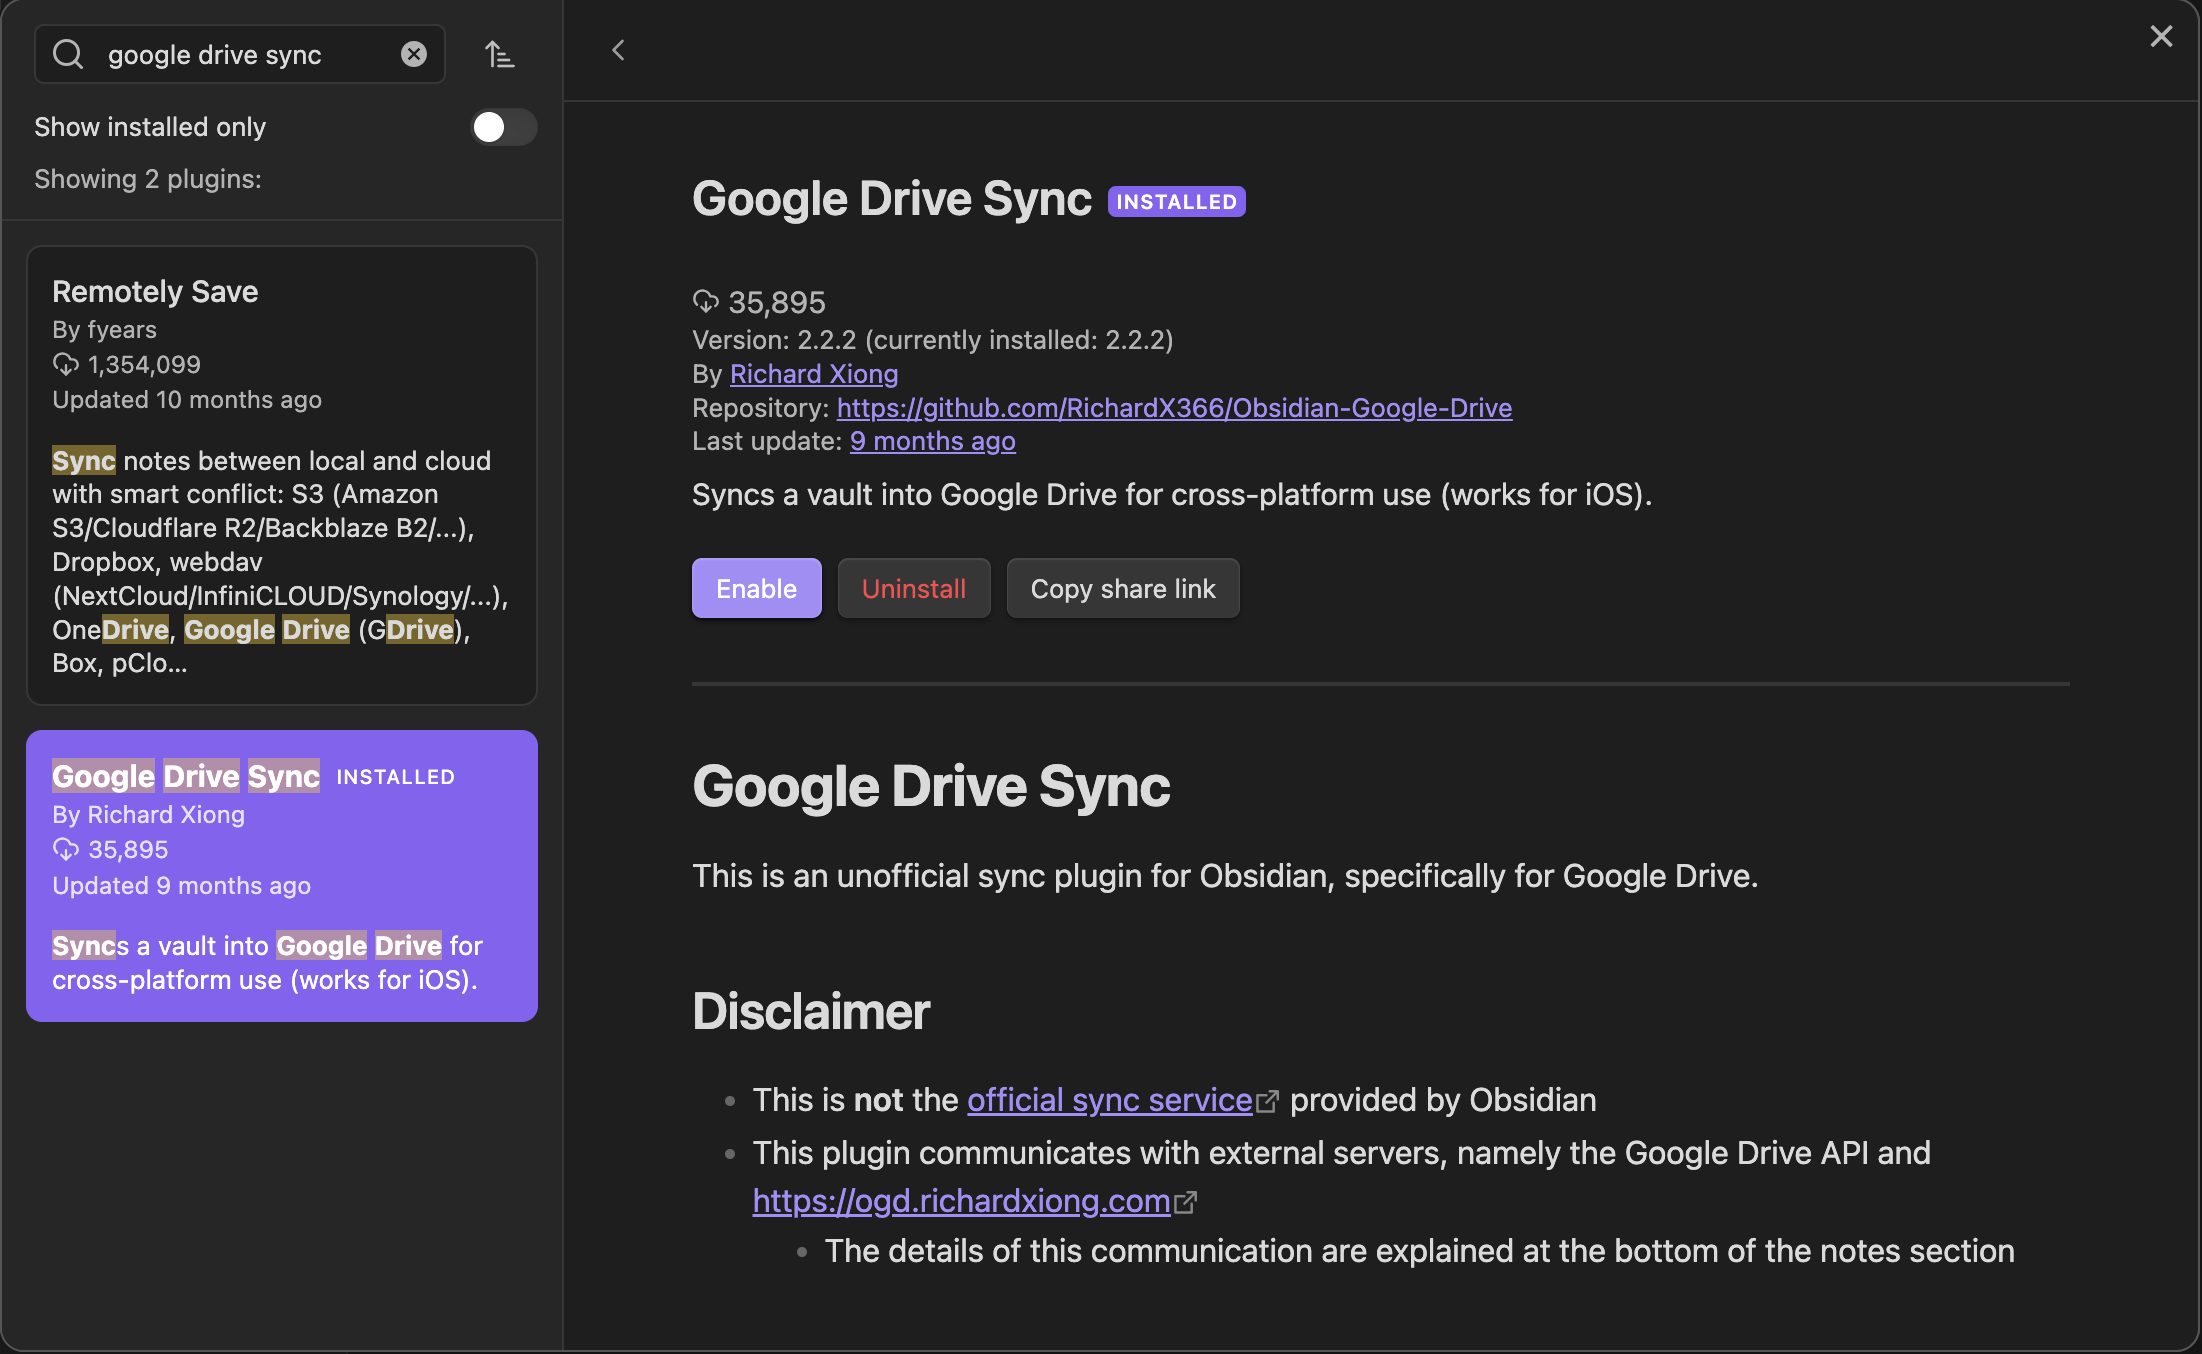Click 'By fyears' author text

pos(105,330)
